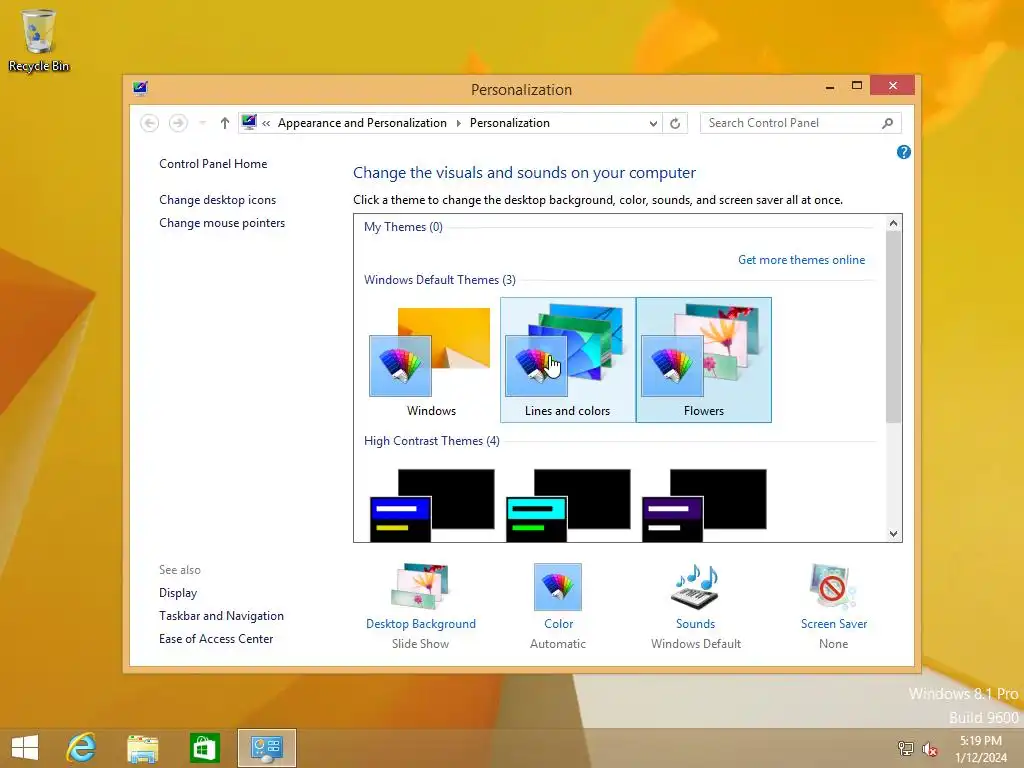Click the Screen Saver link text
This screenshot has height=768, width=1024.
834,624
